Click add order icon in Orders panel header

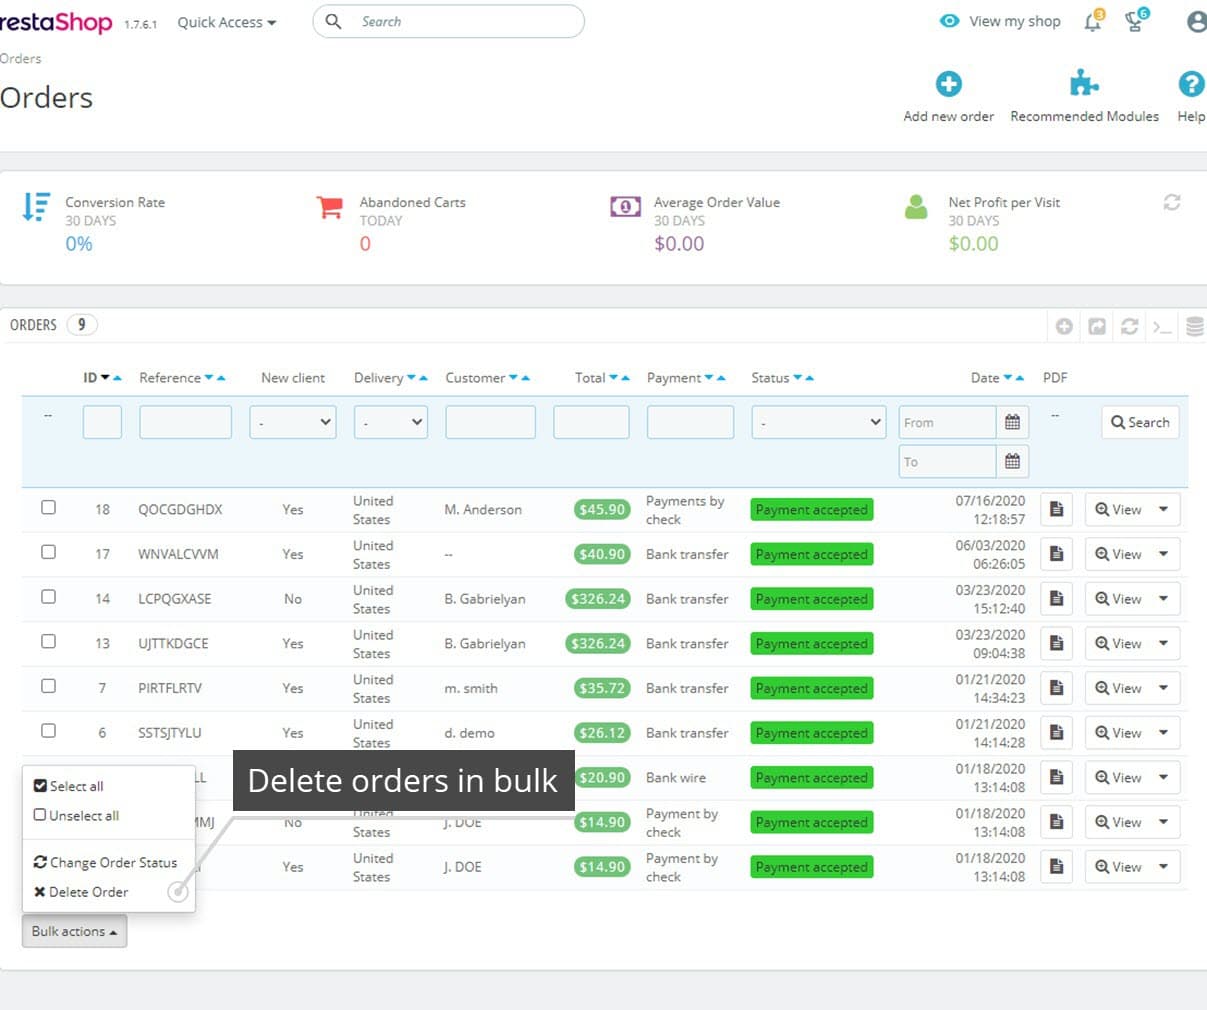pyautogui.click(x=1064, y=326)
